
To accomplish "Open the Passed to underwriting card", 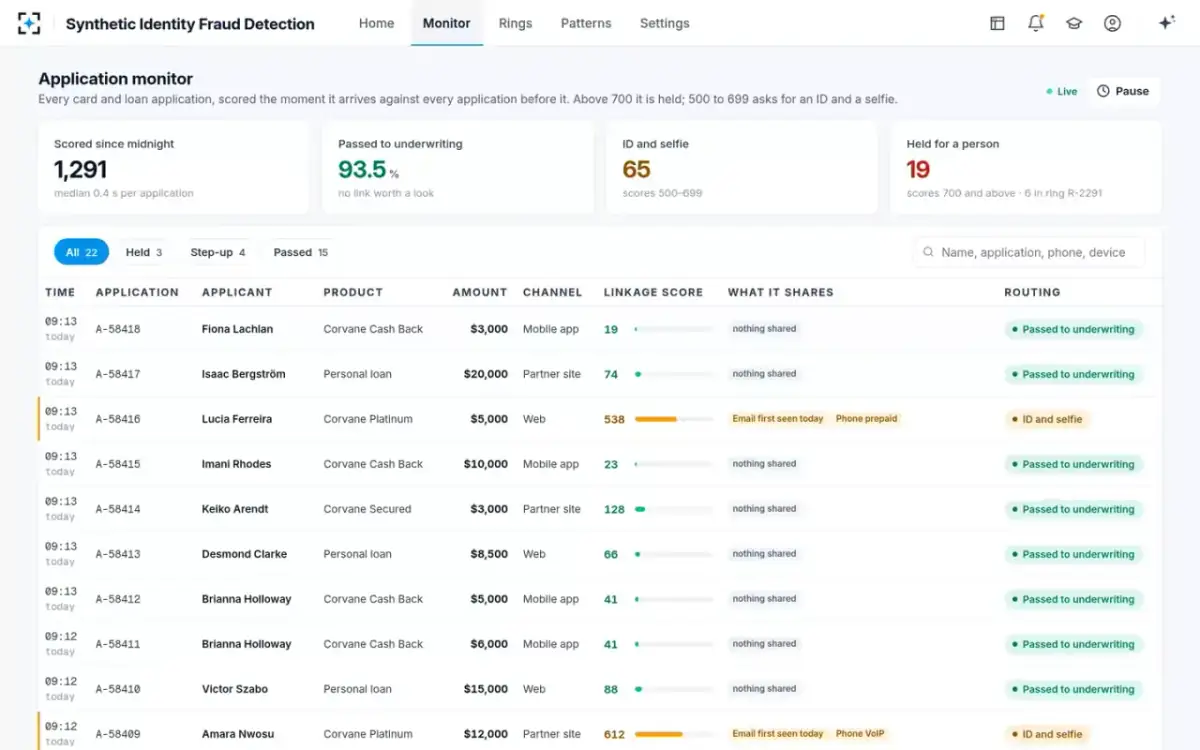I will [x=457, y=168].
